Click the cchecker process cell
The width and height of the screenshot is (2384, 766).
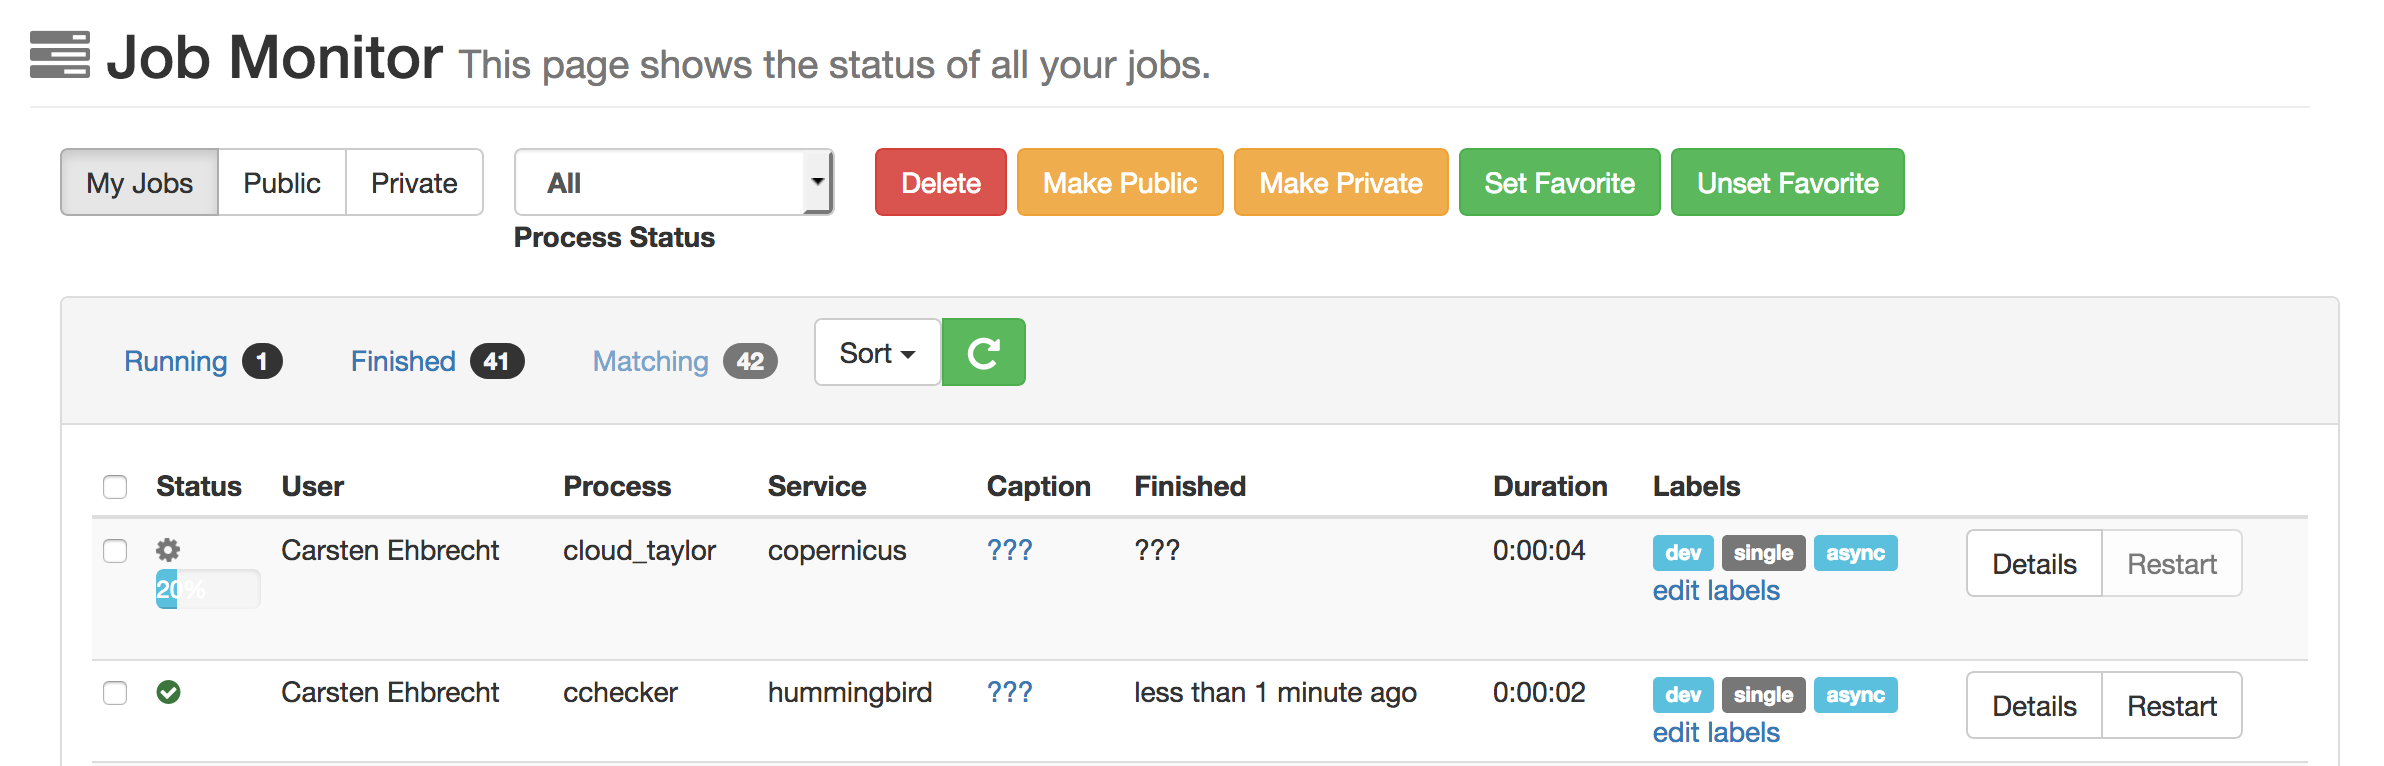click(620, 692)
